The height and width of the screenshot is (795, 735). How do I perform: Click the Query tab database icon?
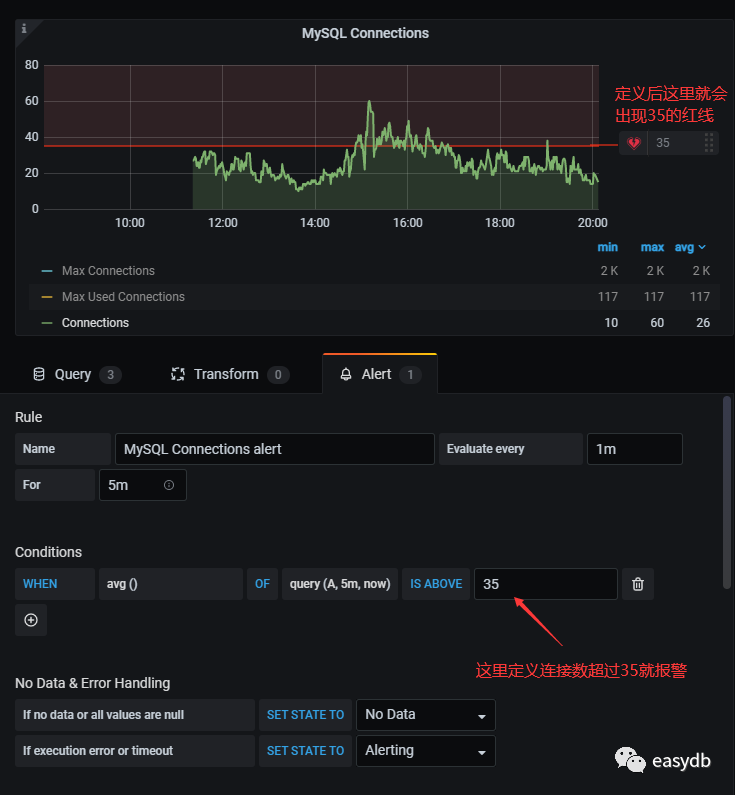[x=39, y=374]
